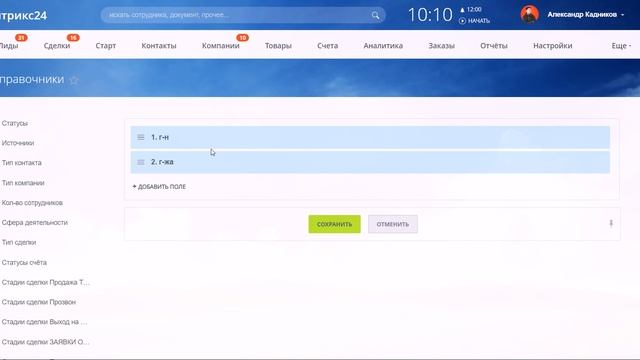Open the Товары tab
This screenshot has width=640, height=360.
tap(278, 46)
